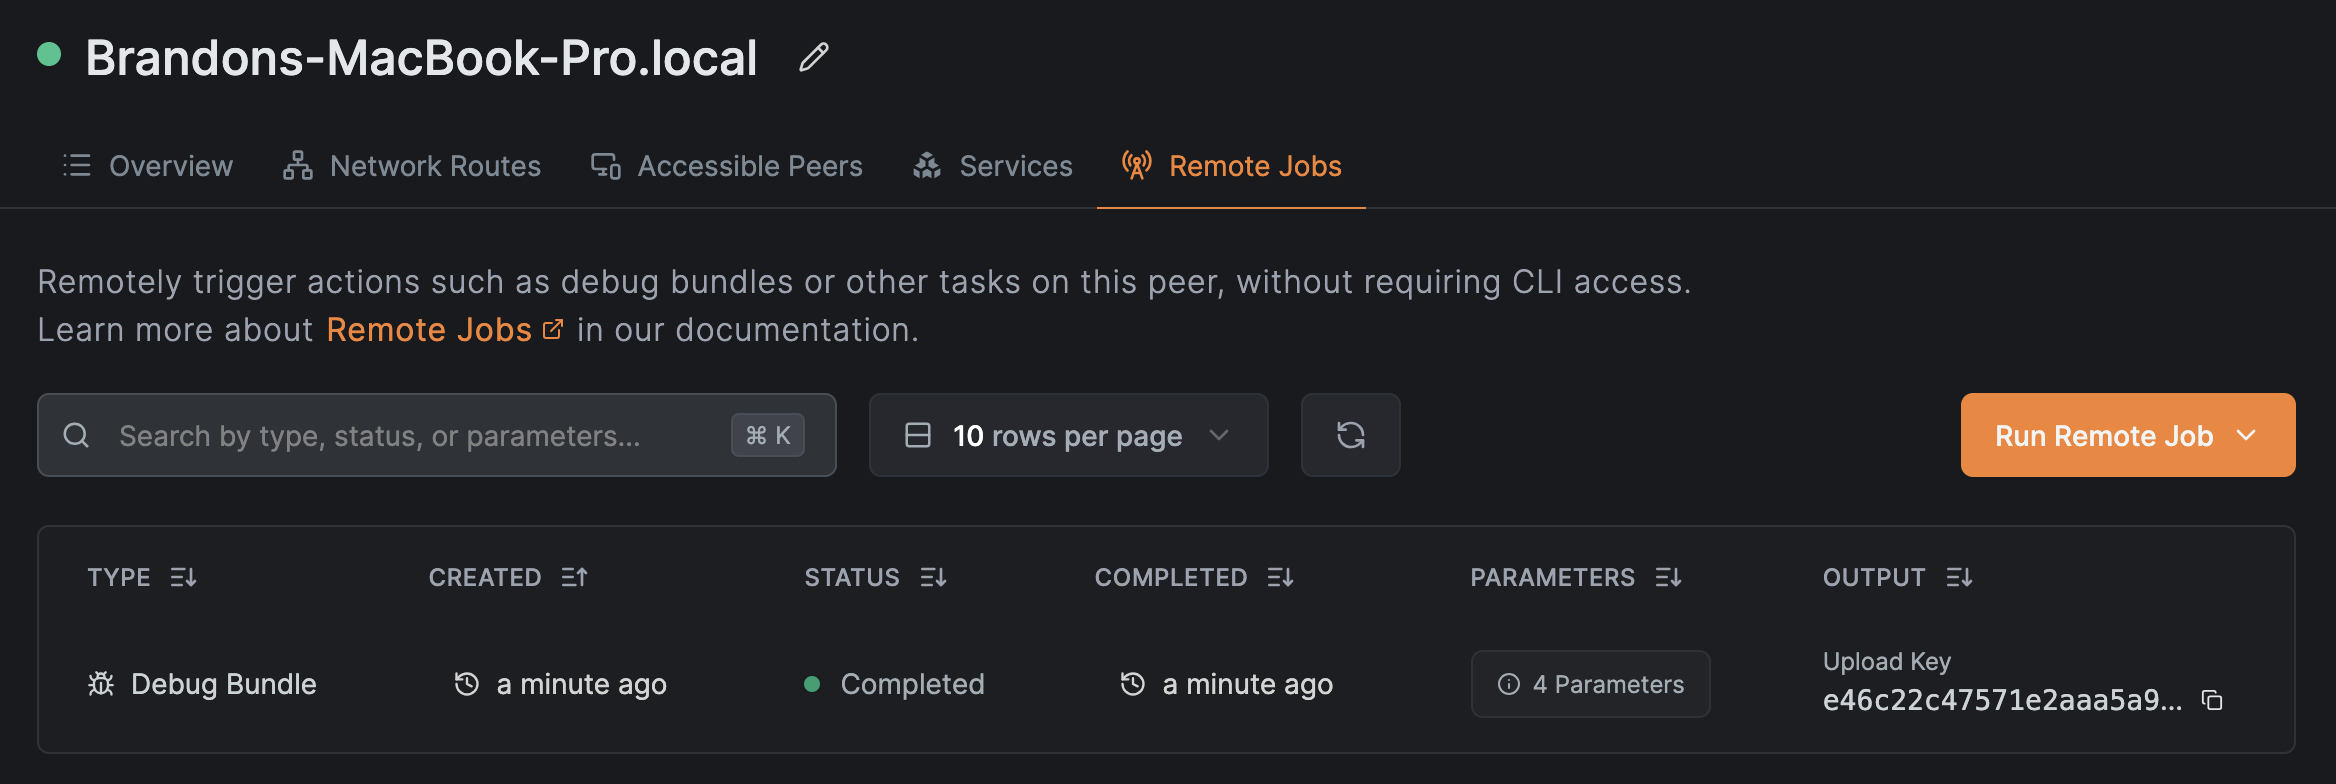Viewport: 2336px width, 784px height.
Task: Focus the job search input field
Action: (420, 435)
